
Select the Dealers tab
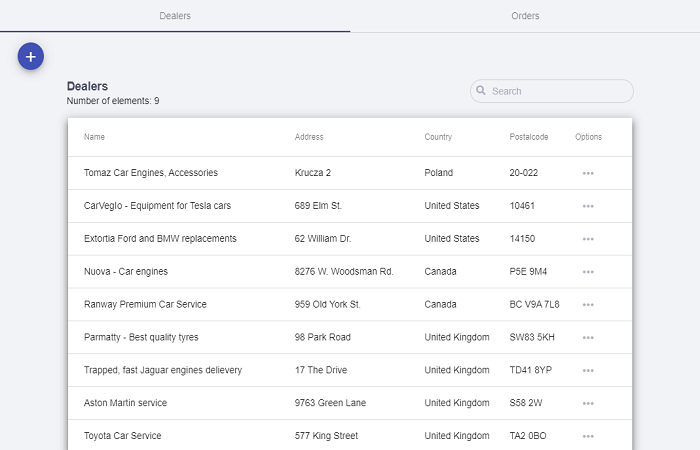tap(175, 16)
